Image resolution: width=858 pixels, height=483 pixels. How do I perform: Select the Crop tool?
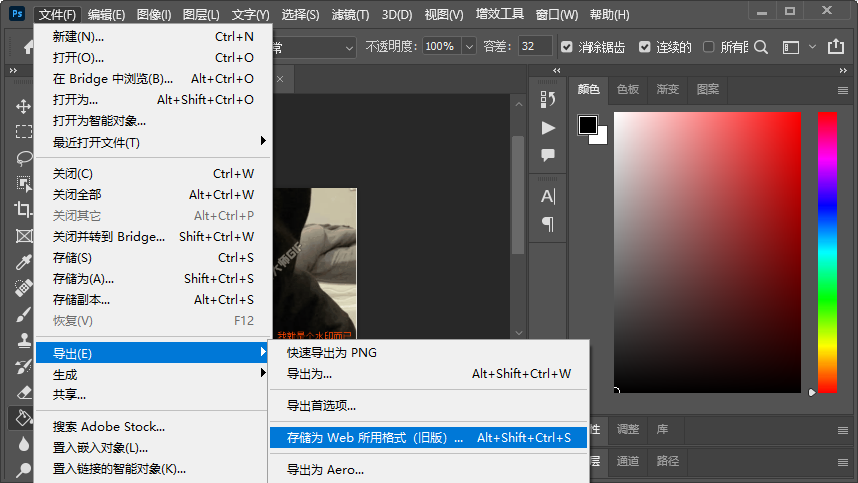pos(23,210)
